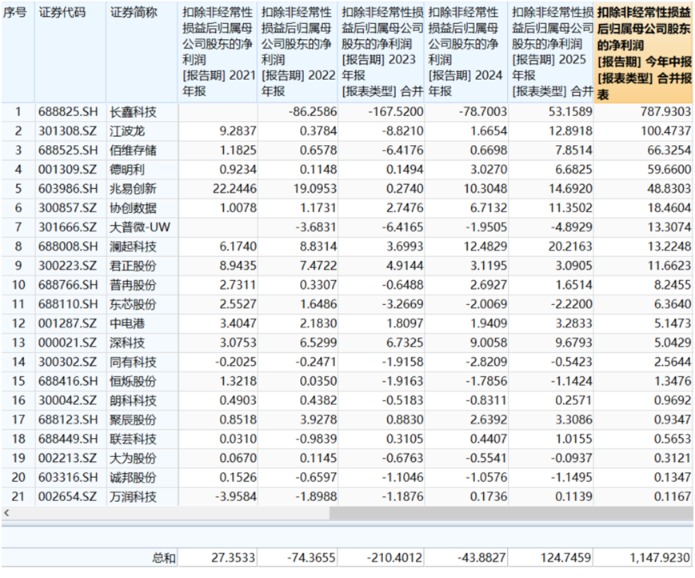Select cell value 59.6600
The image size is (695, 578).
(x=669, y=169)
